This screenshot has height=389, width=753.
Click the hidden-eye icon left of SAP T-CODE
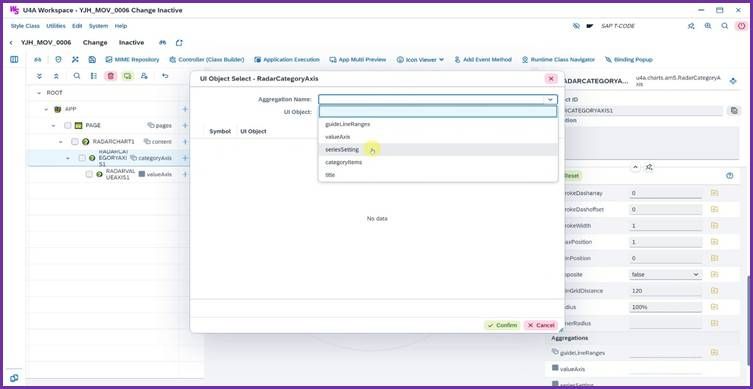(576, 26)
